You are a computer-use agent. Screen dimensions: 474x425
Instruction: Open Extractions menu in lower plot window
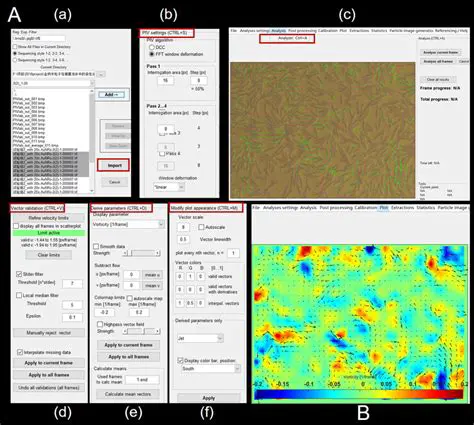pyautogui.click(x=402, y=208)
